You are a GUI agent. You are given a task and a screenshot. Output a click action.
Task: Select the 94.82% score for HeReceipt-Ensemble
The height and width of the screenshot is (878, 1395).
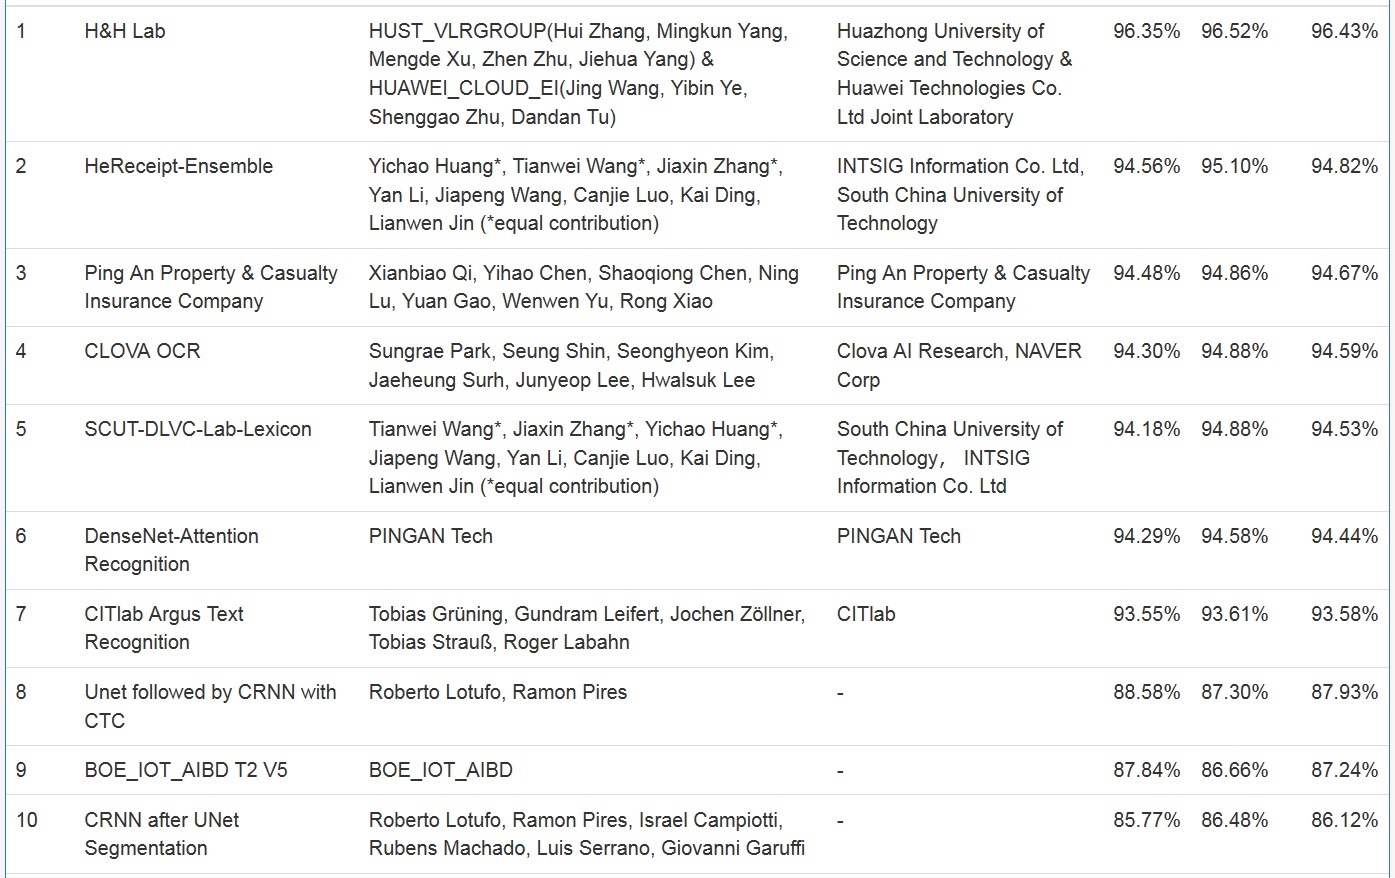1344,166
